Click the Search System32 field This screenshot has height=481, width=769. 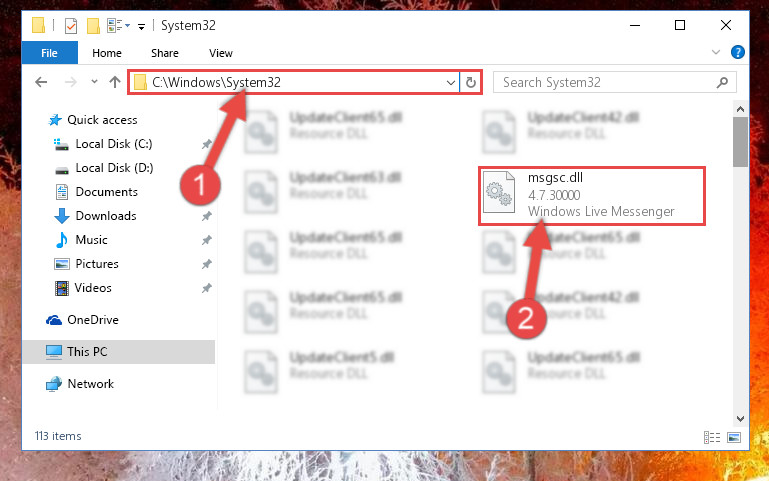coord(607,82)
